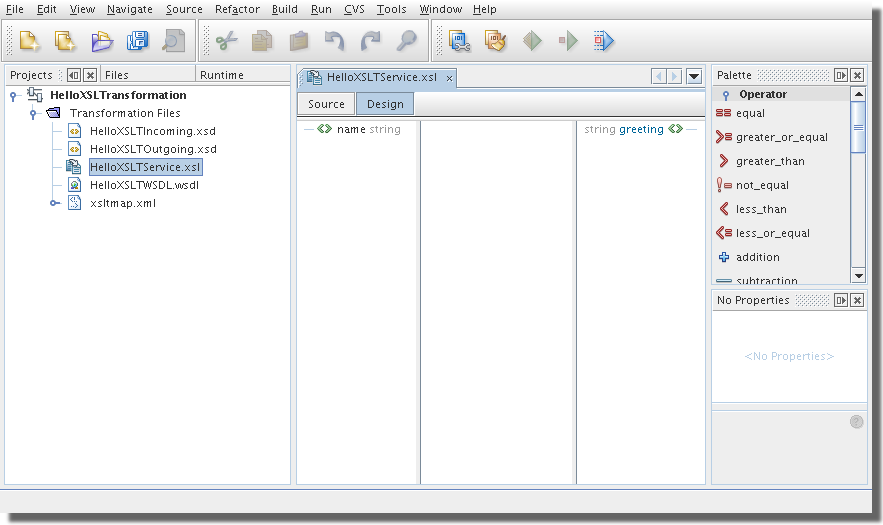Open the Navigate menu
Screen dimensions: 883x525
(130, 10)
